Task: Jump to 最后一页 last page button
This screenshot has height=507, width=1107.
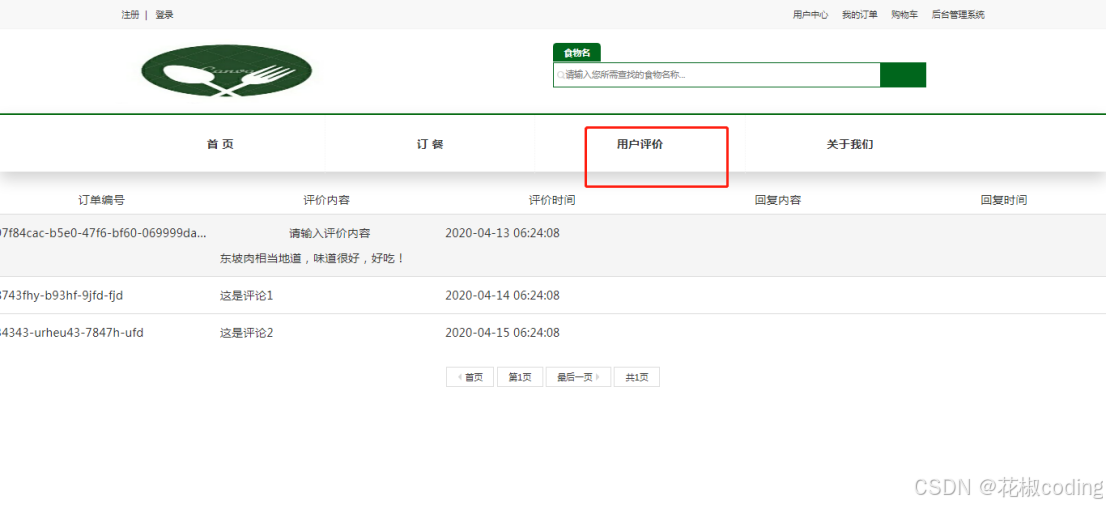Action: 578,377
